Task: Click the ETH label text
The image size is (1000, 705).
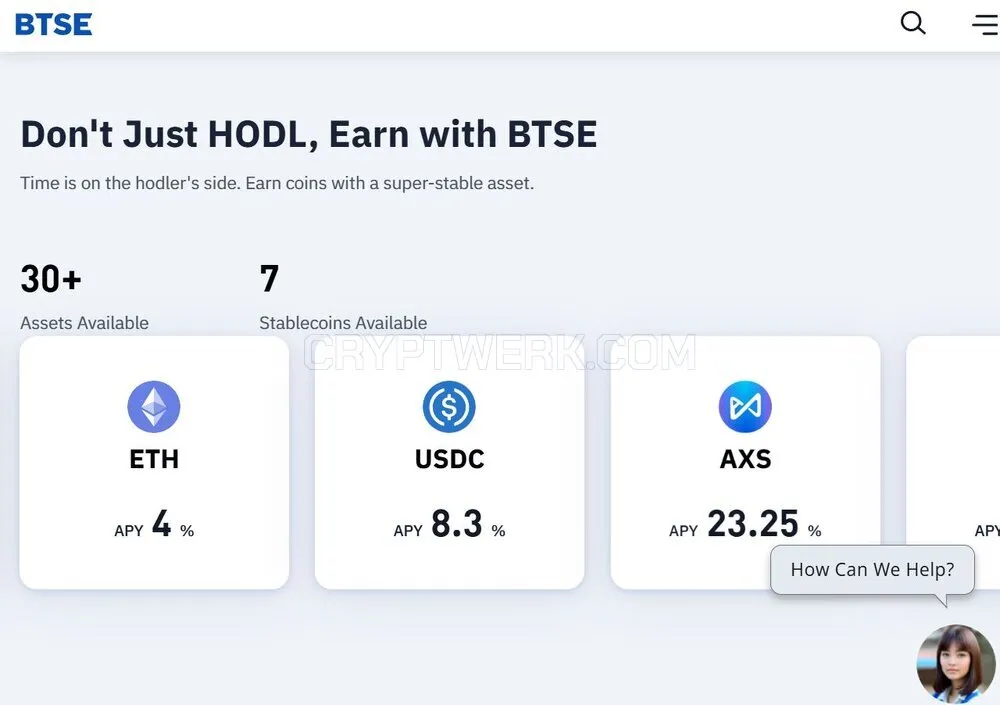Action: 154,459
